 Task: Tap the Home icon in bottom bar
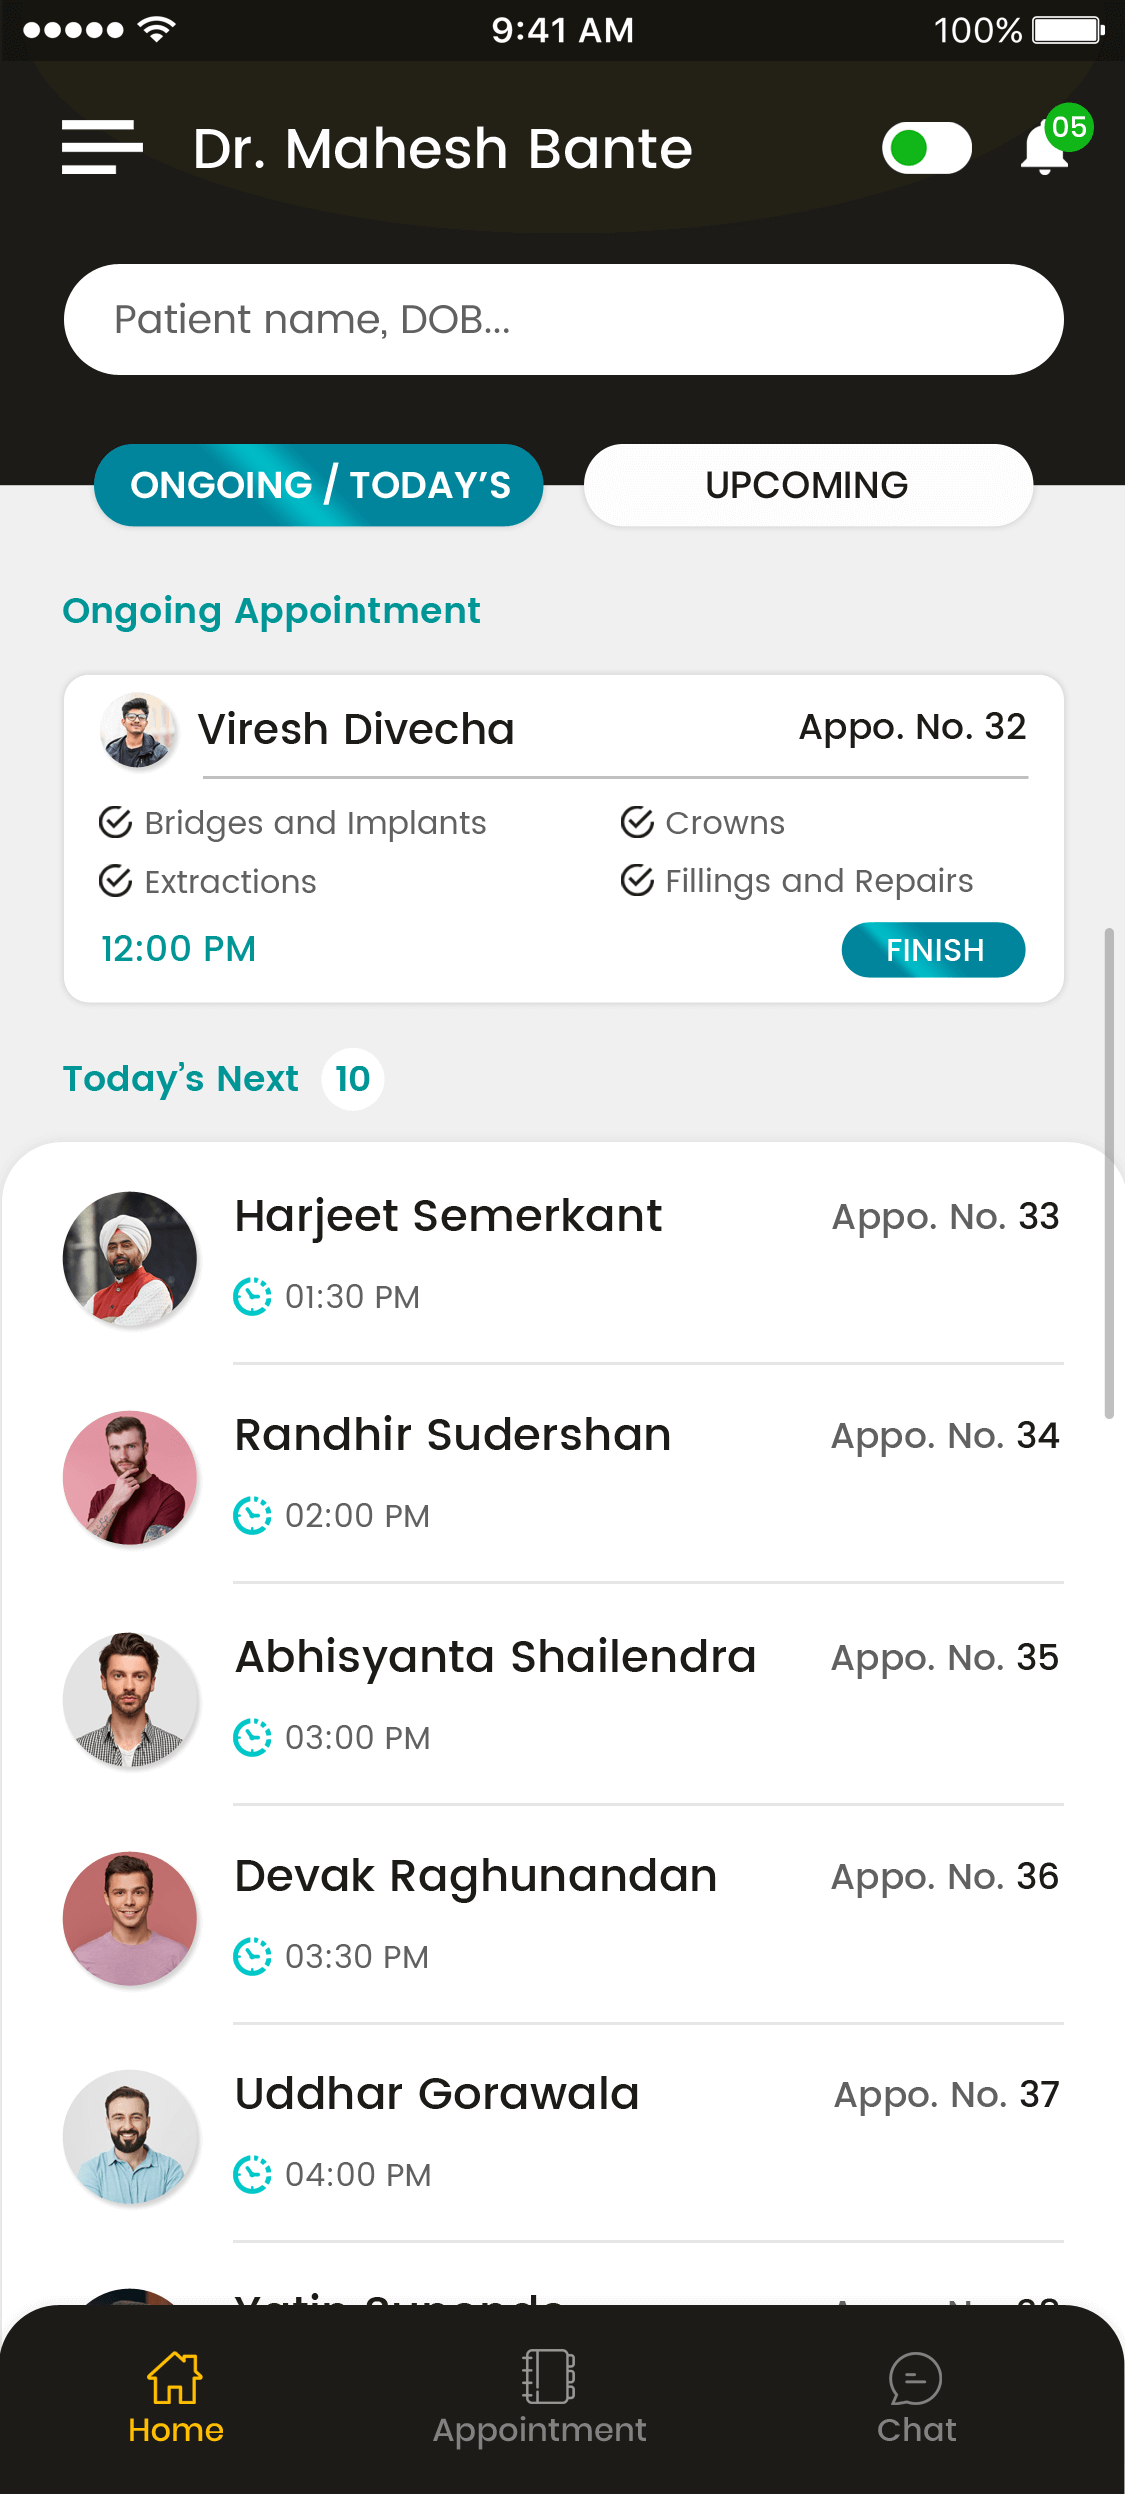(x=175, y=2378)
